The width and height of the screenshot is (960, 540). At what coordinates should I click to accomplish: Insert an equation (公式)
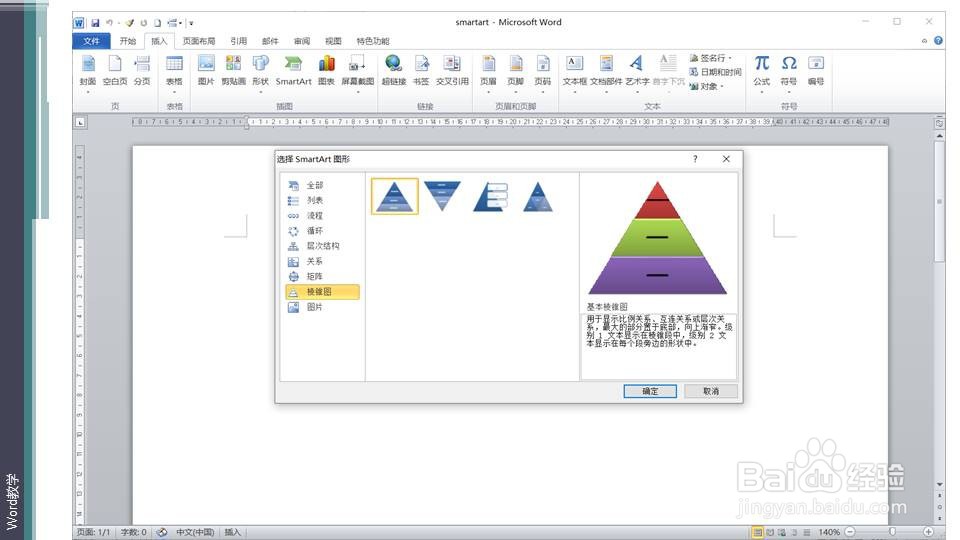tap(762, 72)
